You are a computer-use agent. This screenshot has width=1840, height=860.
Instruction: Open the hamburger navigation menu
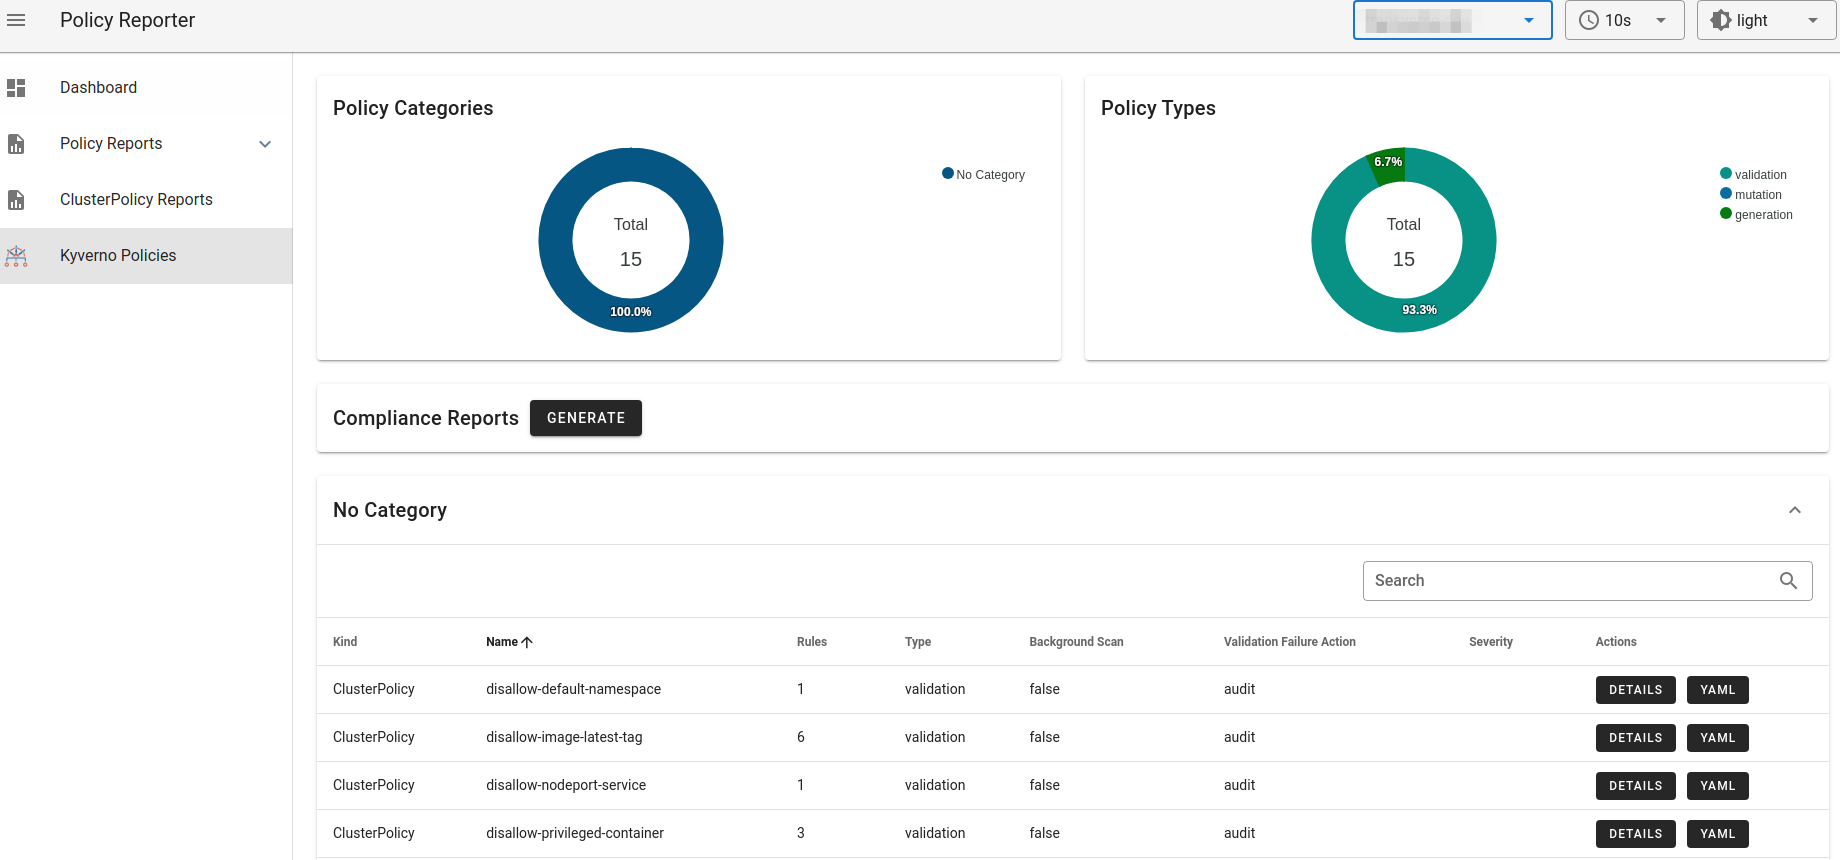pos(16,20)
